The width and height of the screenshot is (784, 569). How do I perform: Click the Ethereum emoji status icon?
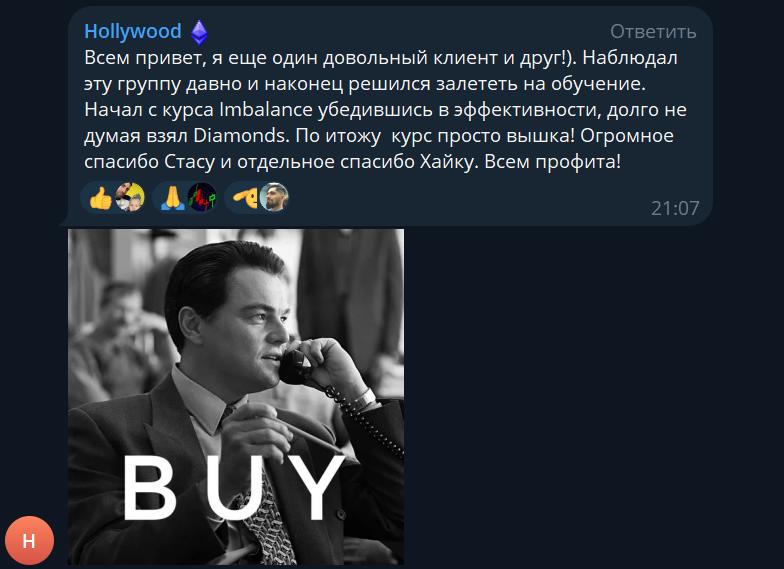coord(200,32)
